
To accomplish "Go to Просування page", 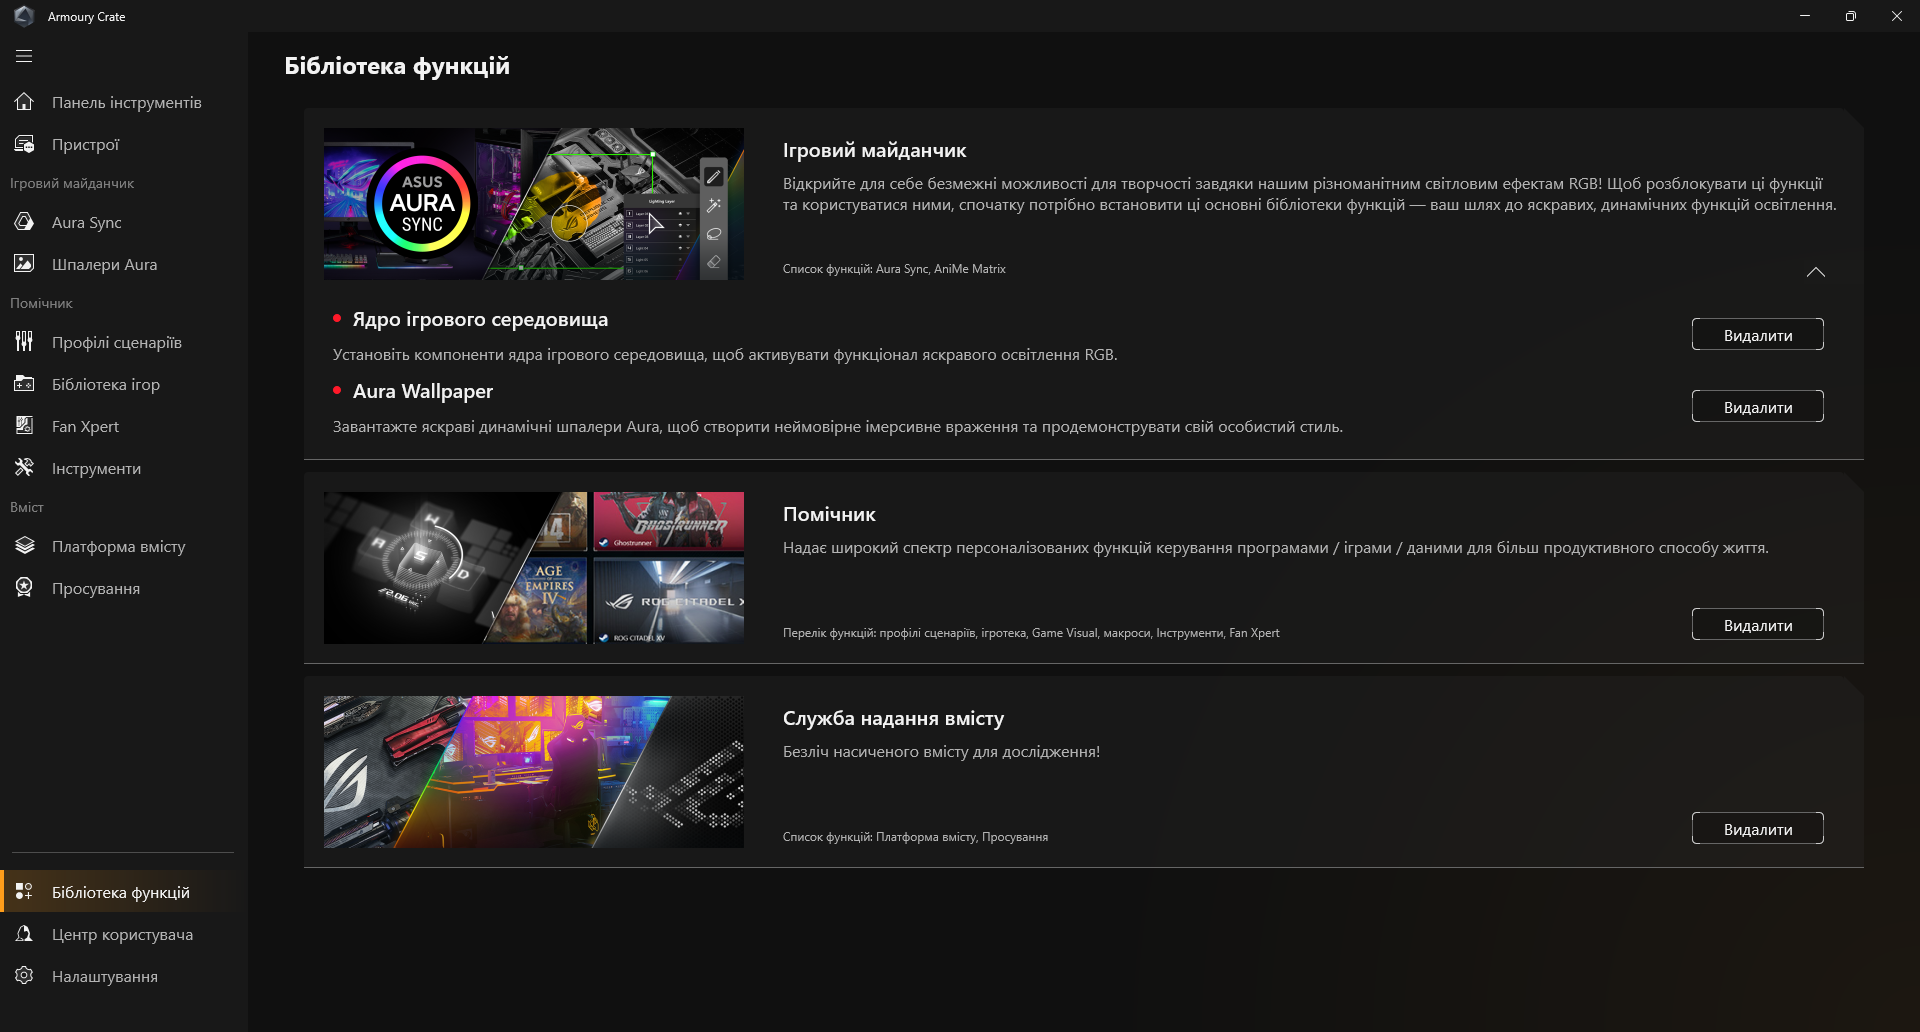I will [x=124, y=588].
